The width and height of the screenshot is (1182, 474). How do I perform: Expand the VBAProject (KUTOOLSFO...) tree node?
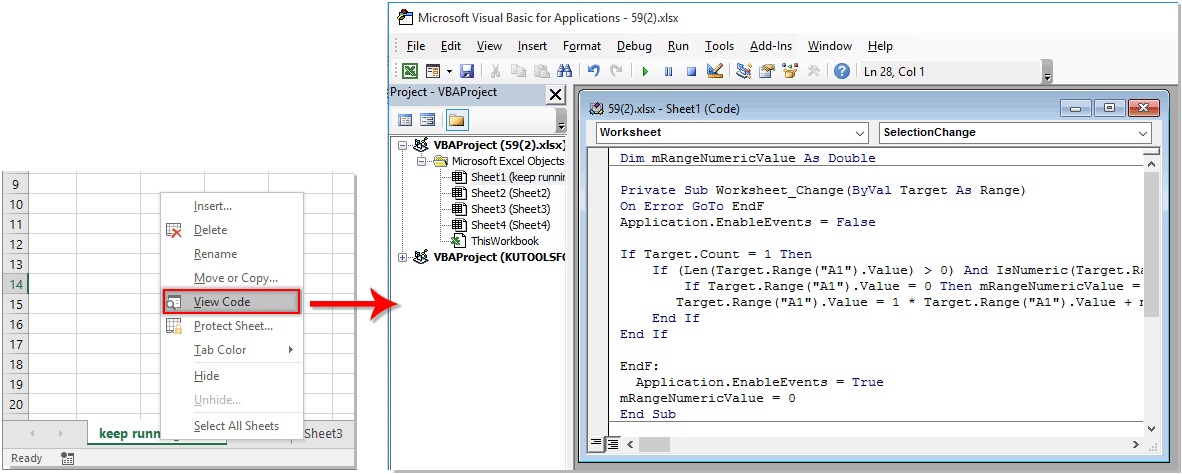pyautogui.click(x=403, y=257)
